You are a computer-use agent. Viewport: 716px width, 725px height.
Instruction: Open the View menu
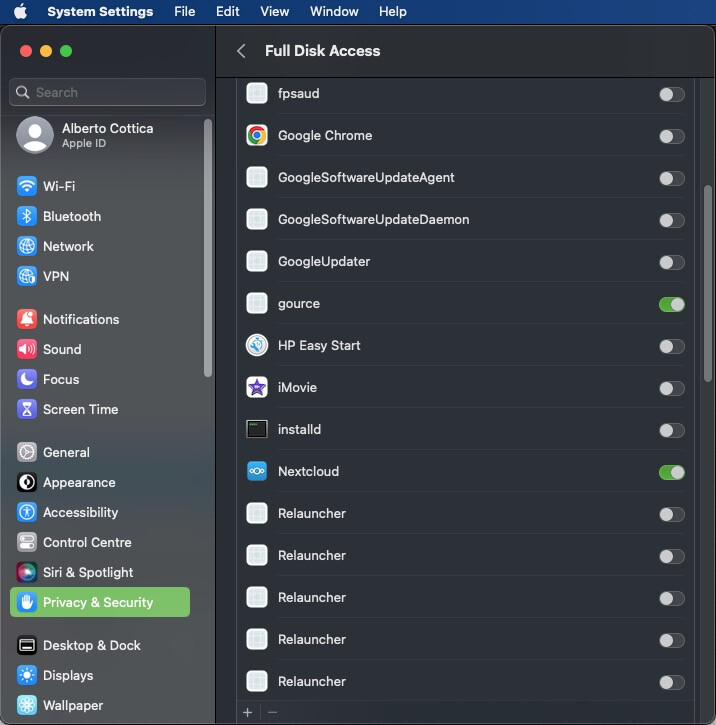274,12
